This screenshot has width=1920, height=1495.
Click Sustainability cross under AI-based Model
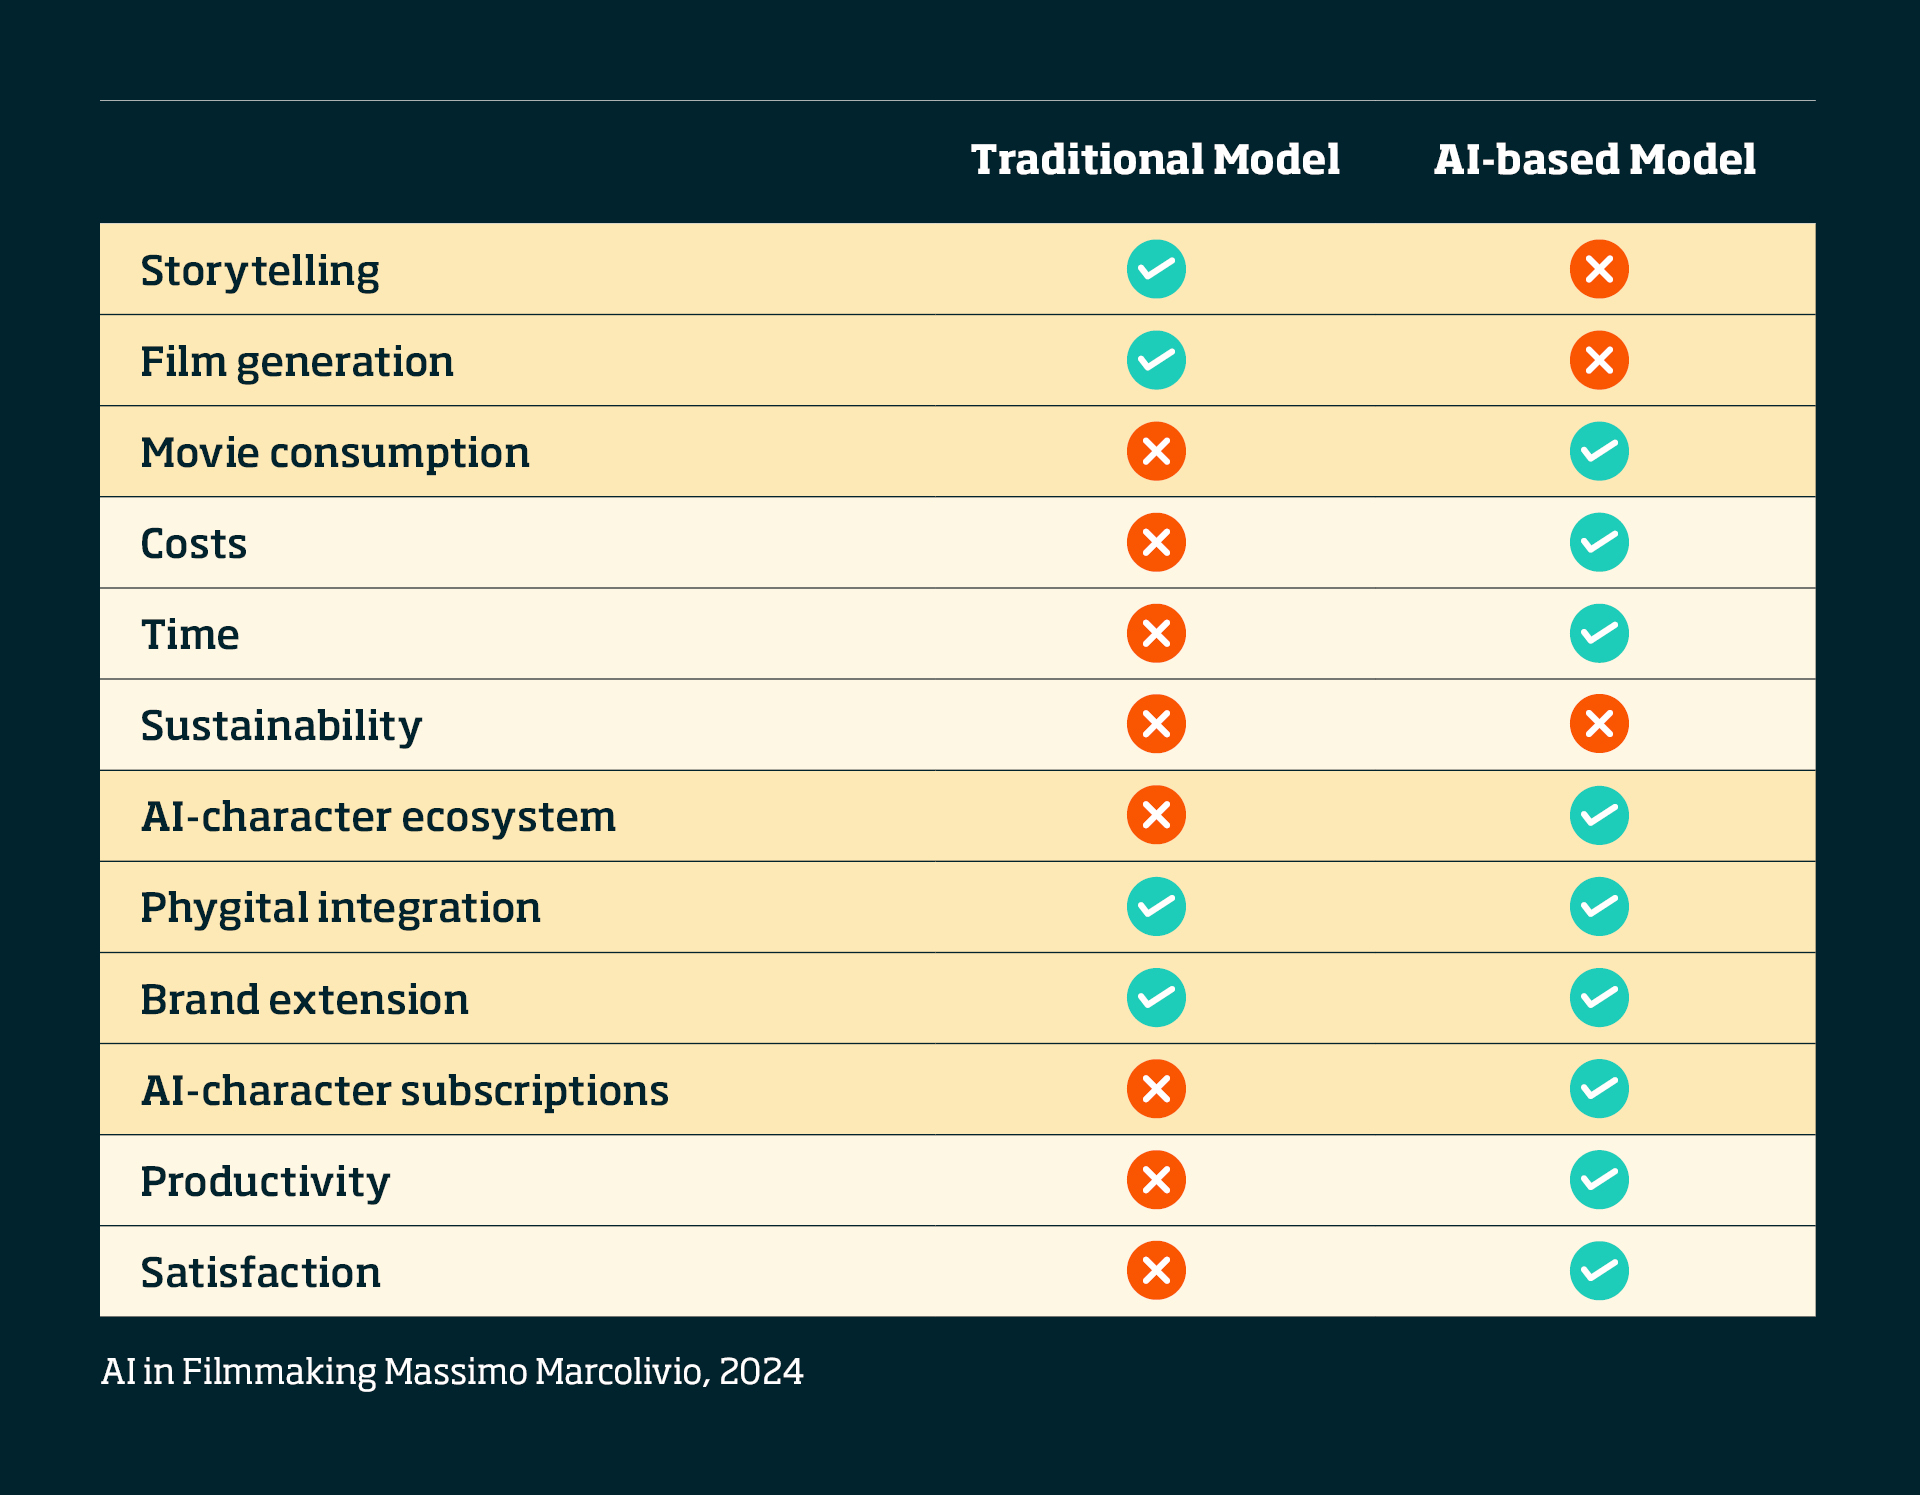1599,724
